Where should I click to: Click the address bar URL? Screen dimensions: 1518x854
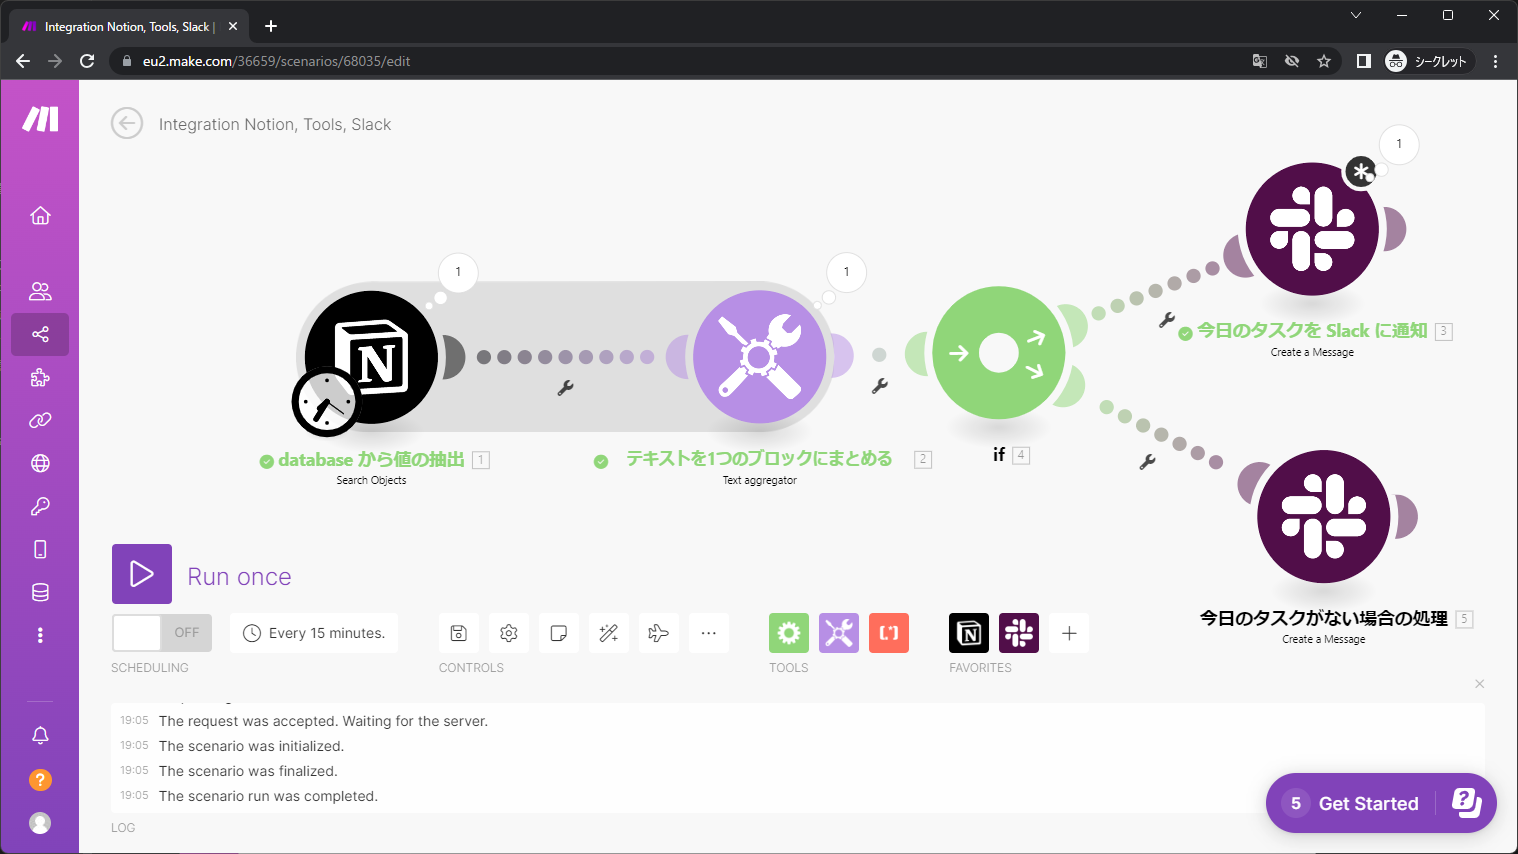pyautogui.click(x=276, y=61)
